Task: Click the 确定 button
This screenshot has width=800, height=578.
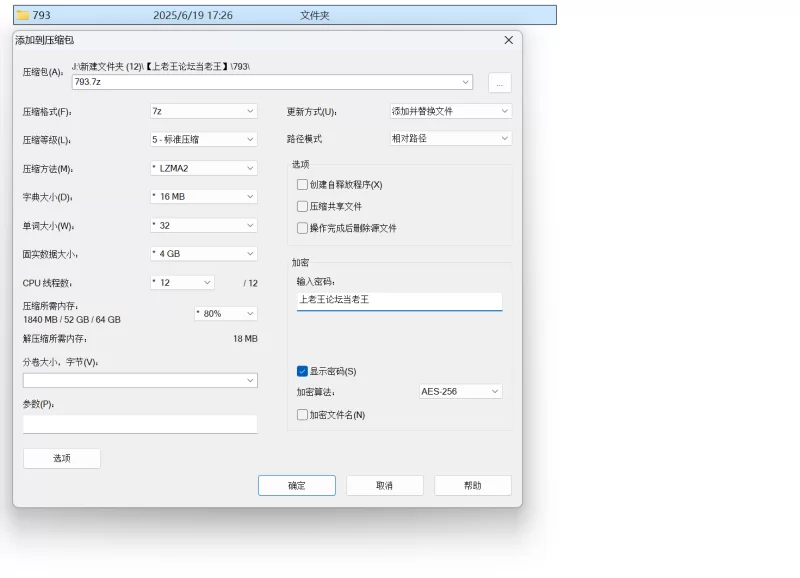Action: [297, 486]
